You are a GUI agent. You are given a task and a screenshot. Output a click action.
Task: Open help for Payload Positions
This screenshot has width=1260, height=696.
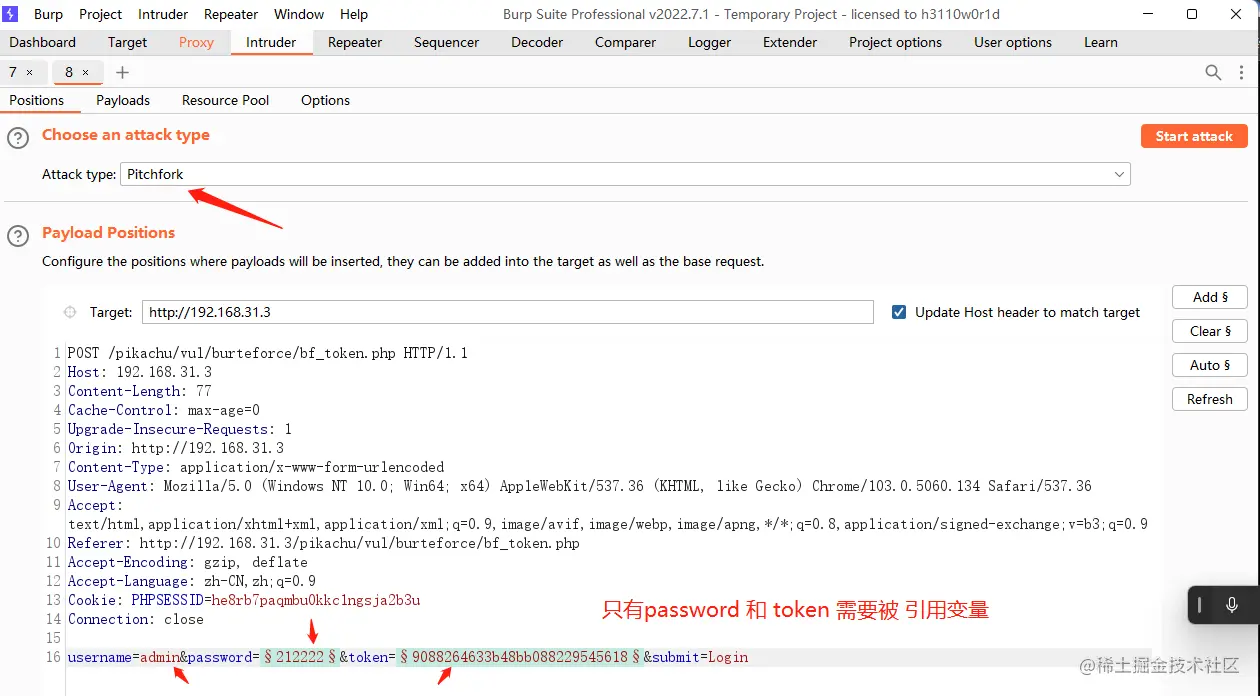pos(18,236)
